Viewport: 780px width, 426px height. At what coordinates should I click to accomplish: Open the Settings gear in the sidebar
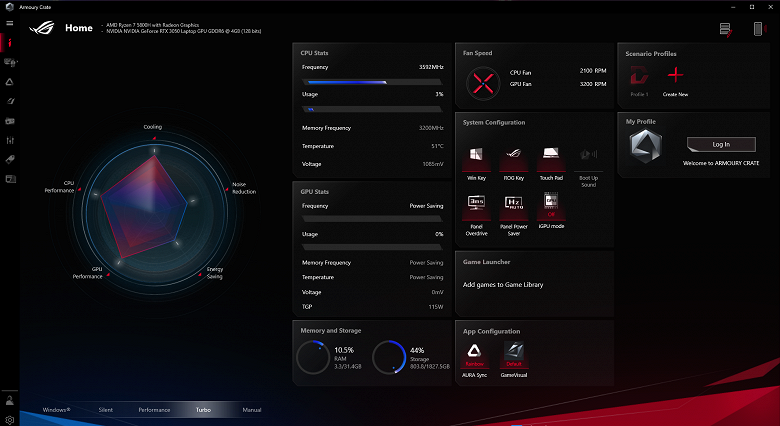[x=10, y=420]
